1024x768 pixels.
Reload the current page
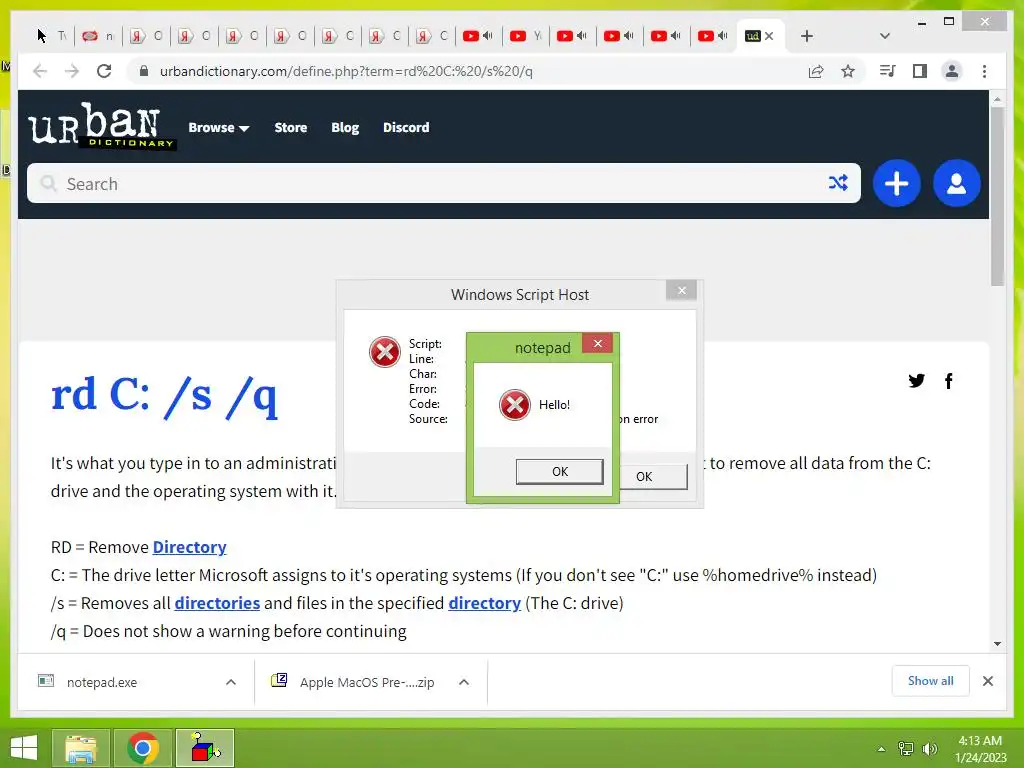[104, 71]
